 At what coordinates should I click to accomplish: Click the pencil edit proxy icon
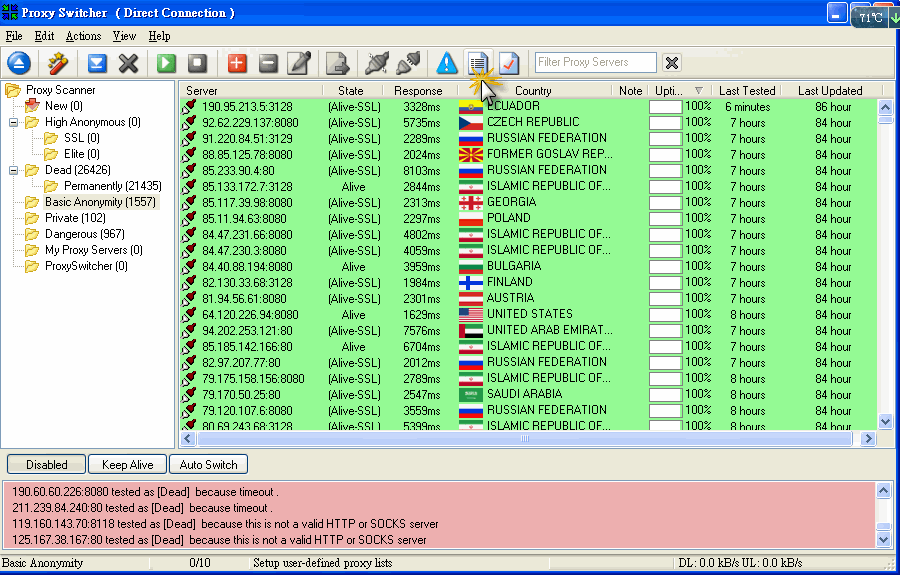(299, 63)
